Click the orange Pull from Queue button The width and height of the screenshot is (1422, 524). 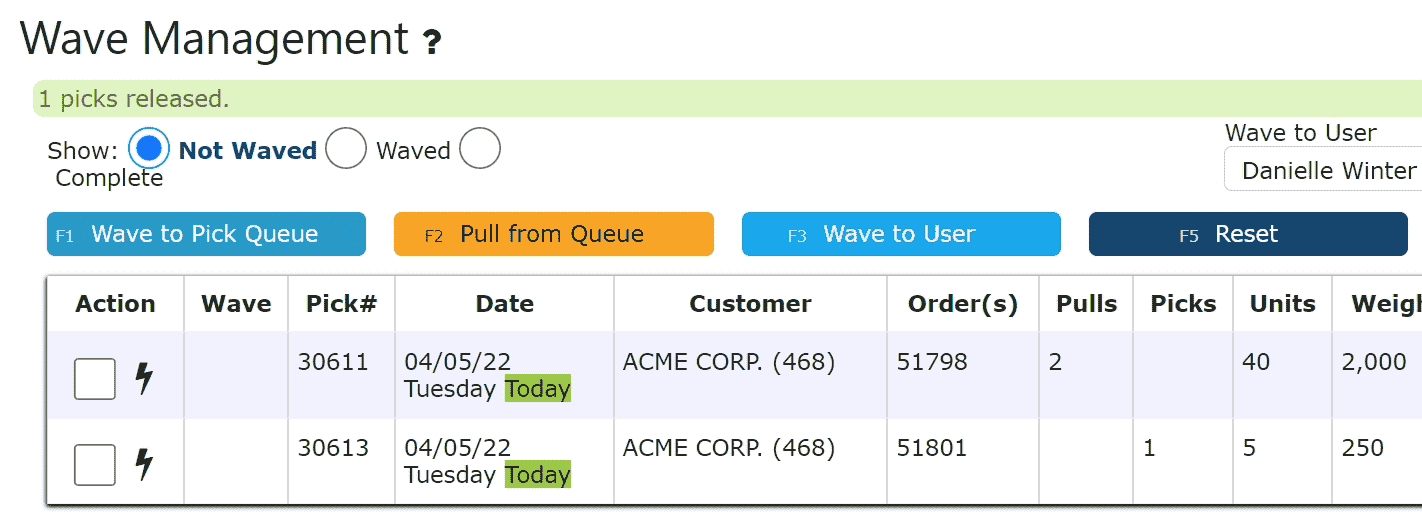coord(554,234)
